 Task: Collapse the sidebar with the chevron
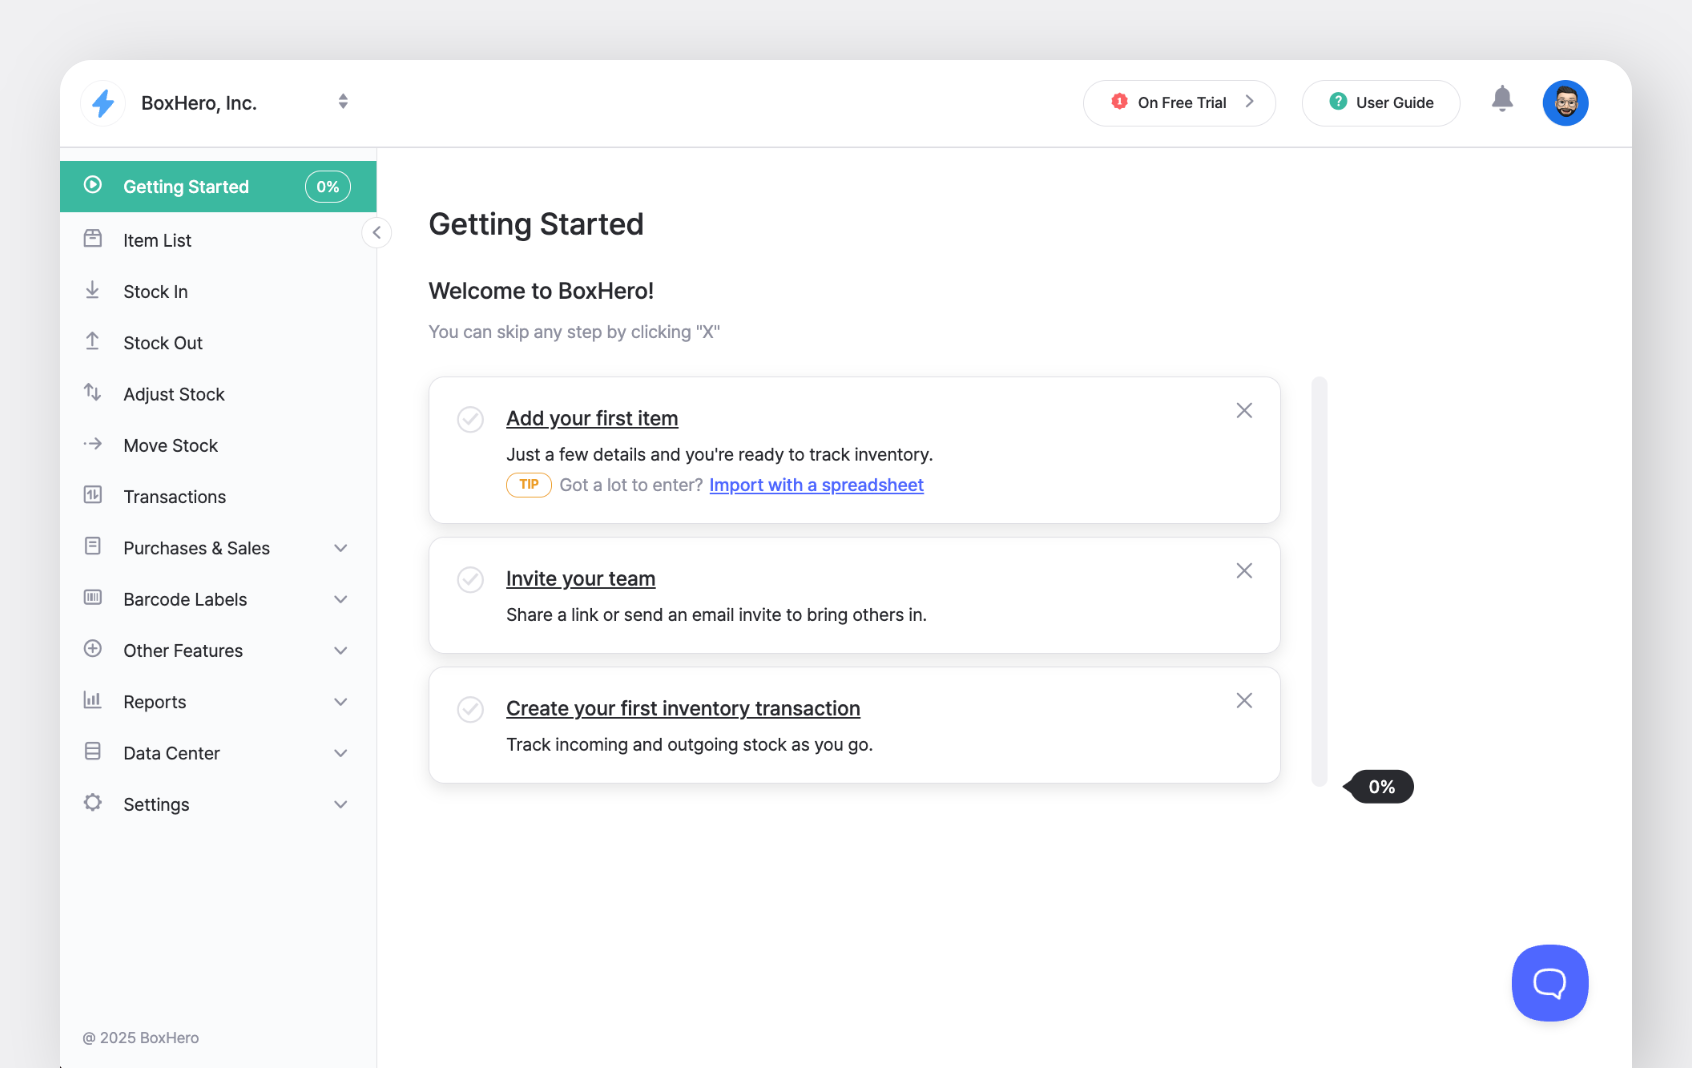(376, 232)
